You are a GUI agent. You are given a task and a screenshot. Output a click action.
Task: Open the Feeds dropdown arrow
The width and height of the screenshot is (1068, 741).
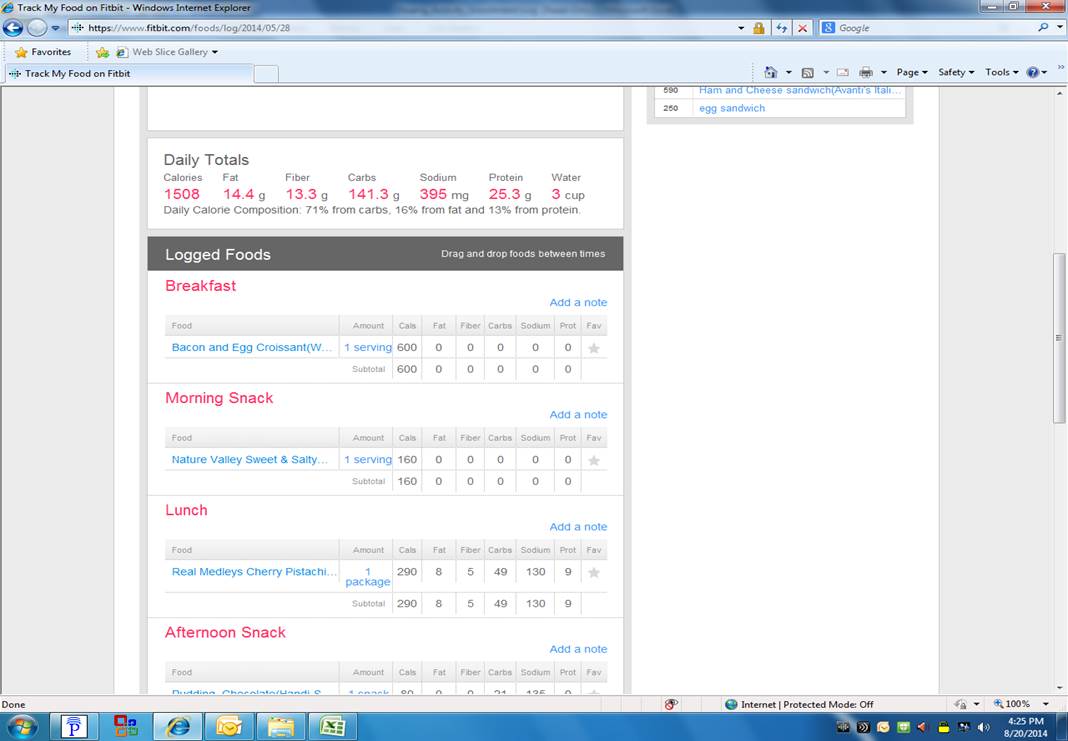826,72
